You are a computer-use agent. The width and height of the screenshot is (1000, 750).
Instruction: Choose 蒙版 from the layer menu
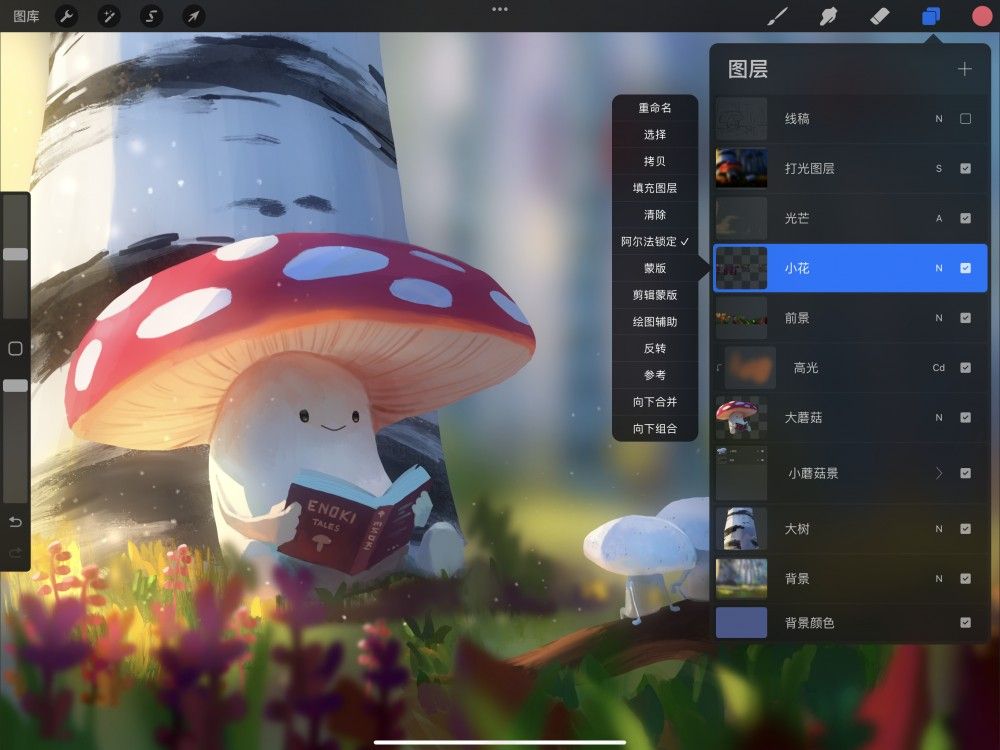click(x=654, y=268)
